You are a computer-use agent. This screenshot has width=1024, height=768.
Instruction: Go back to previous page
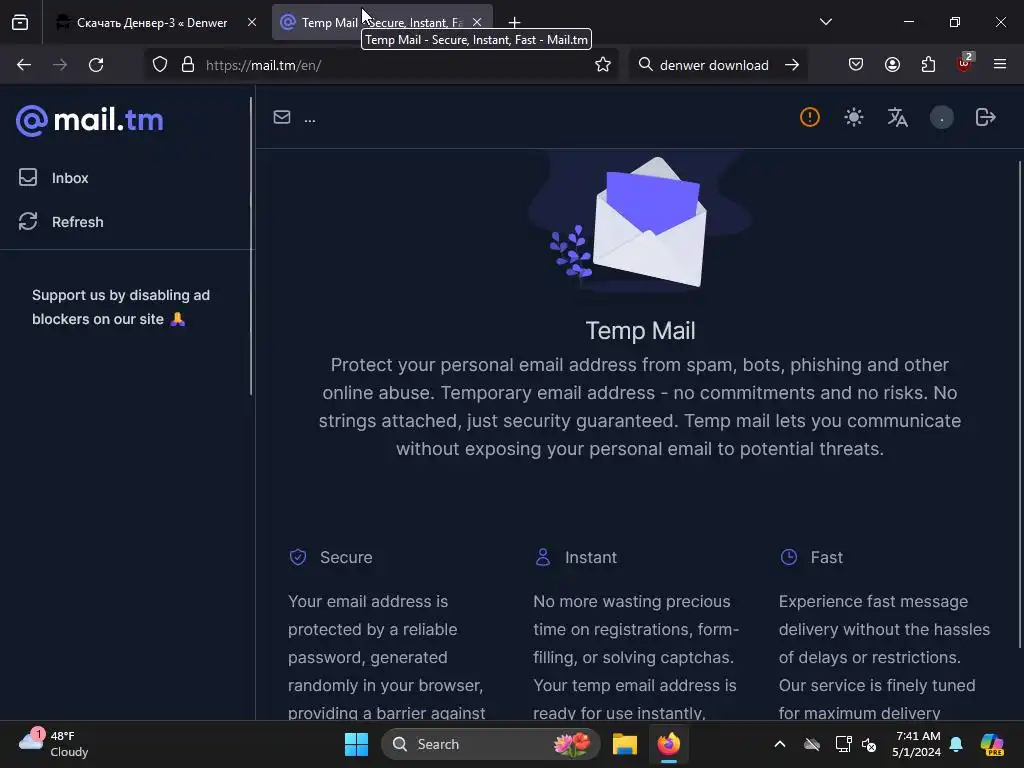click(x=24, y=65)
